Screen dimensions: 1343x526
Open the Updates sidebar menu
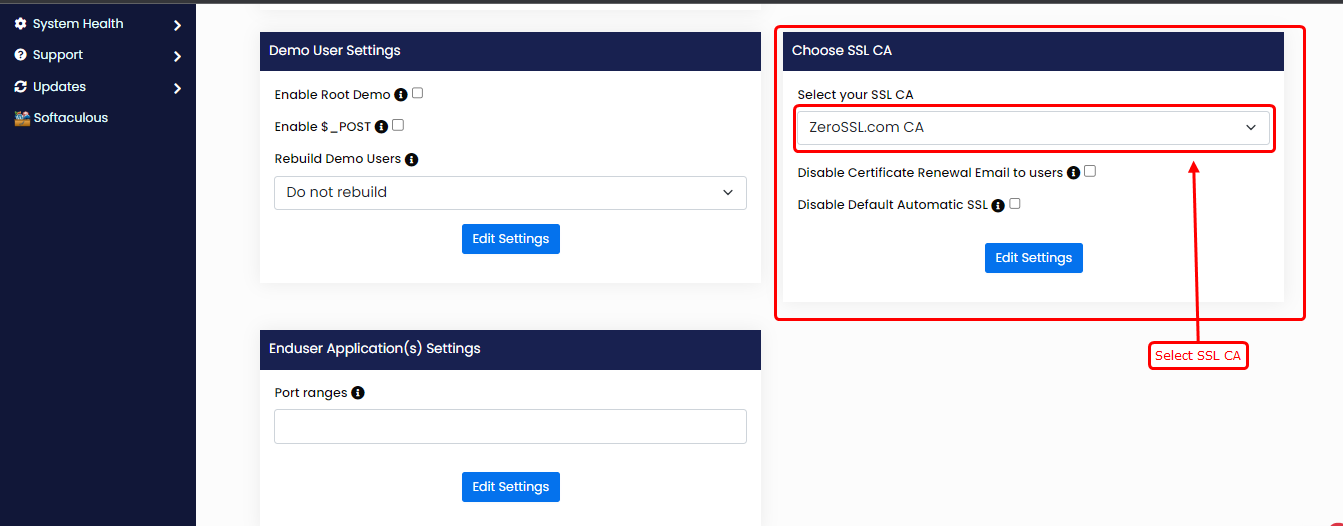pyautogui.click(x=60, y=87)
